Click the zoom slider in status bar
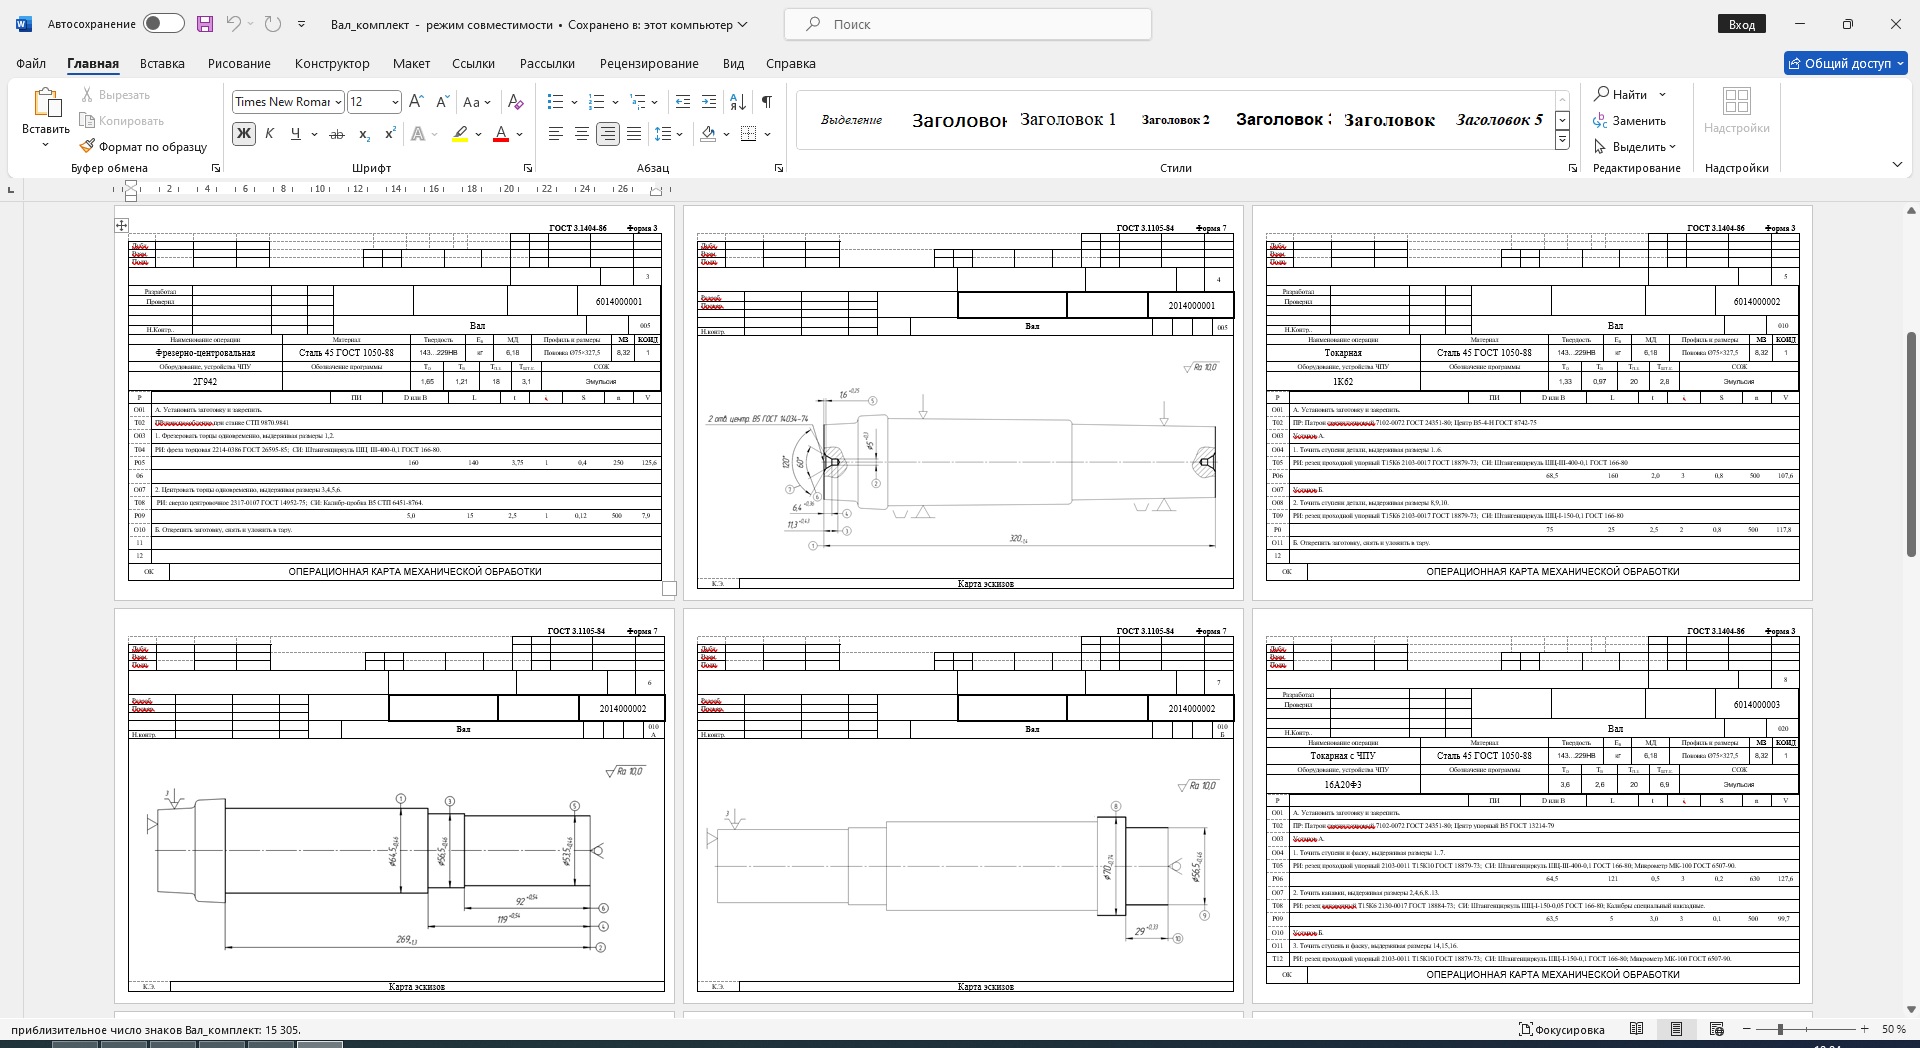 pyautogui.click(x=1780, y=1029)
